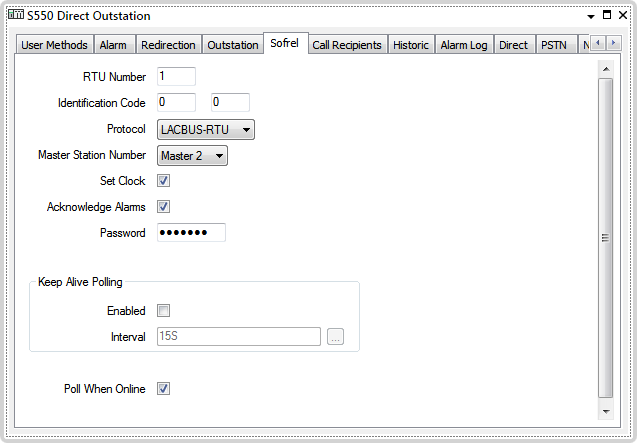Disable the Set Clock checkbox
The width and height of the screenshot is (637, 443).
tap(164, 181)
